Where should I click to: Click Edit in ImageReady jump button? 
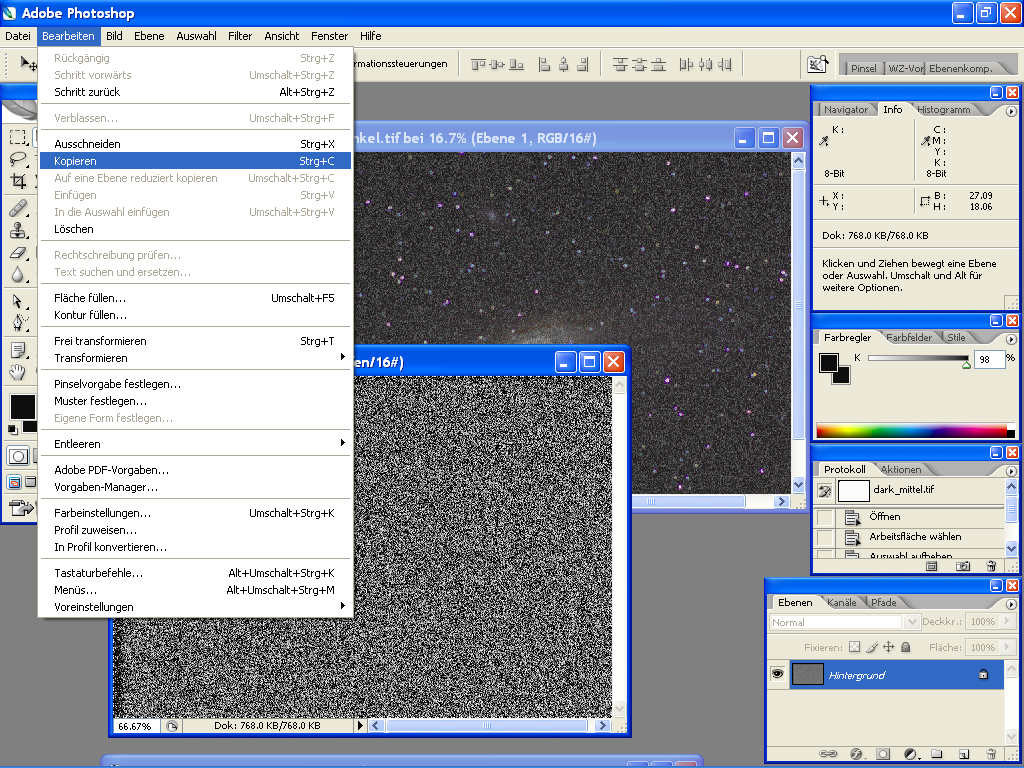tap(20, 507)
